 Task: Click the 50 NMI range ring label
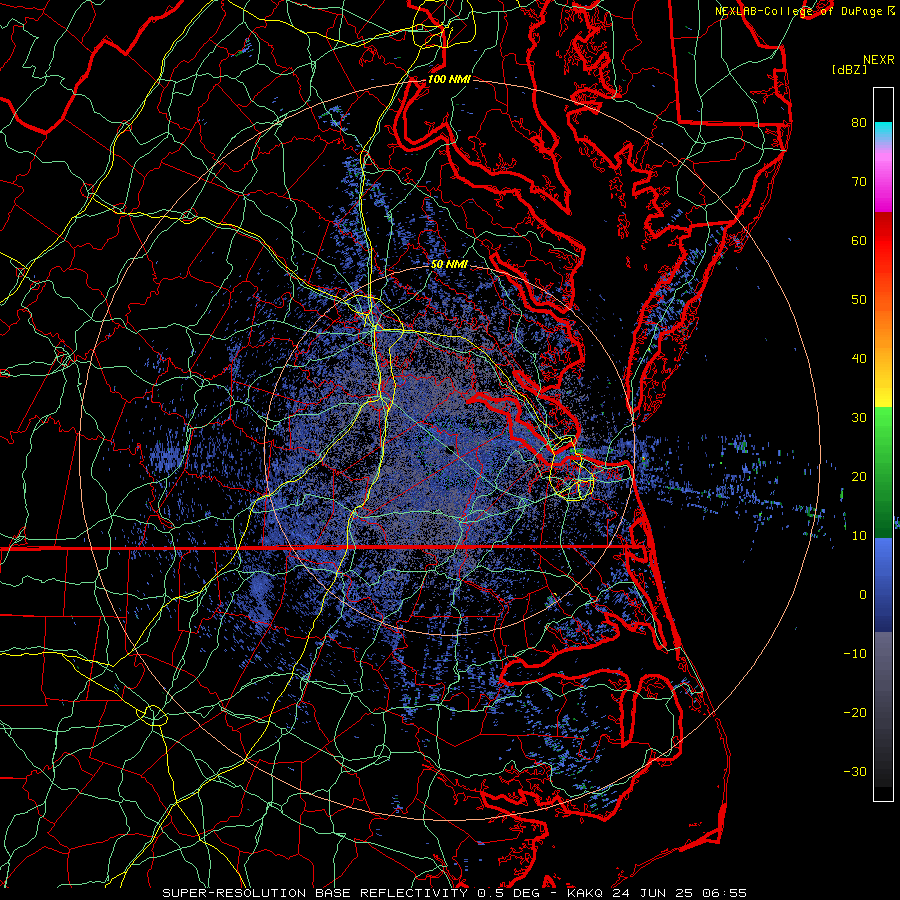(x=449, y=264)
